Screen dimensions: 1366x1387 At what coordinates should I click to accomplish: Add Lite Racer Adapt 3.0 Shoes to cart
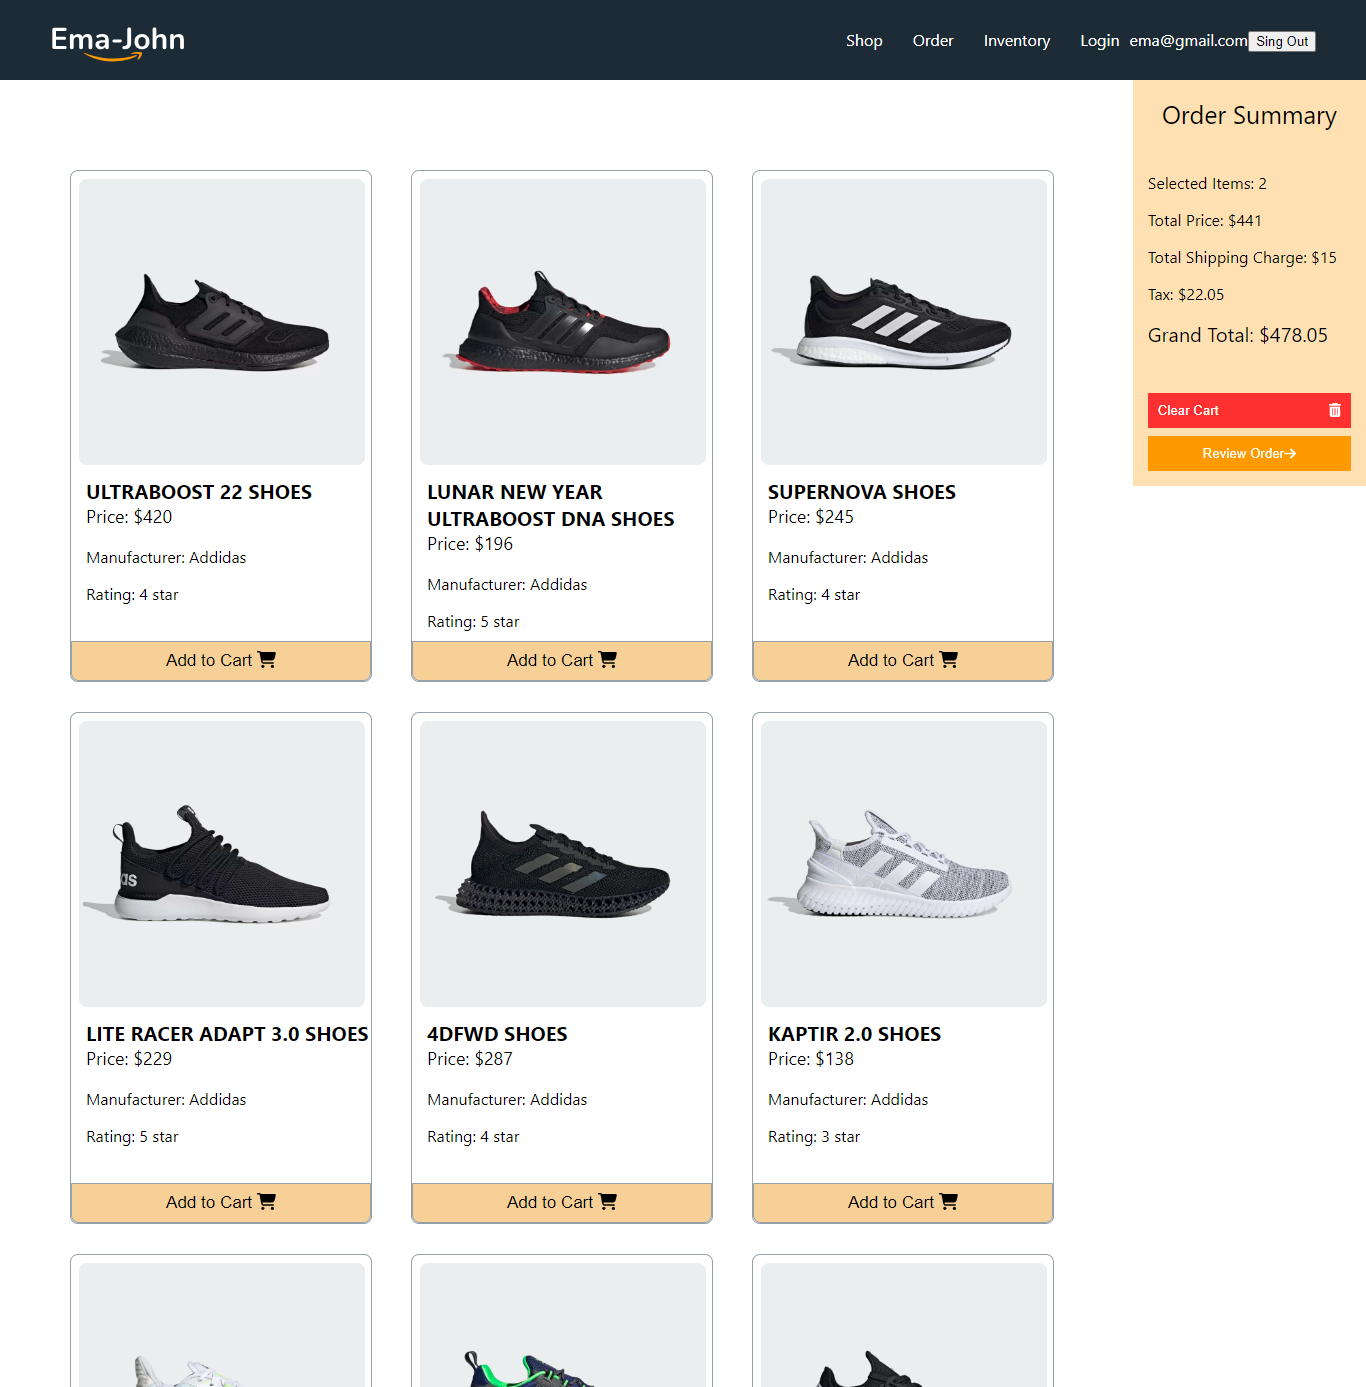click(221, 1203)
